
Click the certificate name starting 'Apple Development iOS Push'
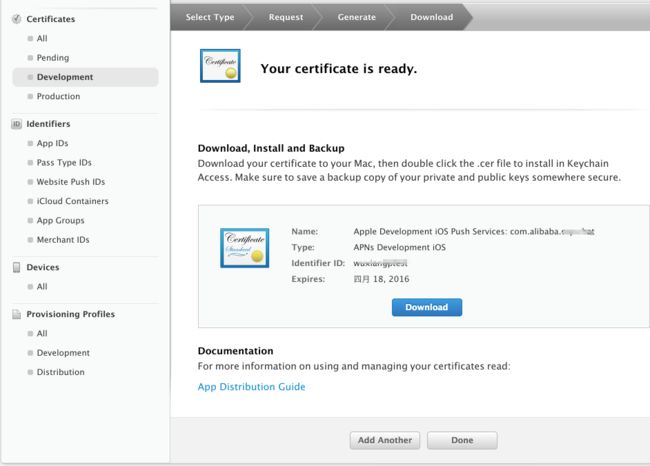click(x=474, y=231)
